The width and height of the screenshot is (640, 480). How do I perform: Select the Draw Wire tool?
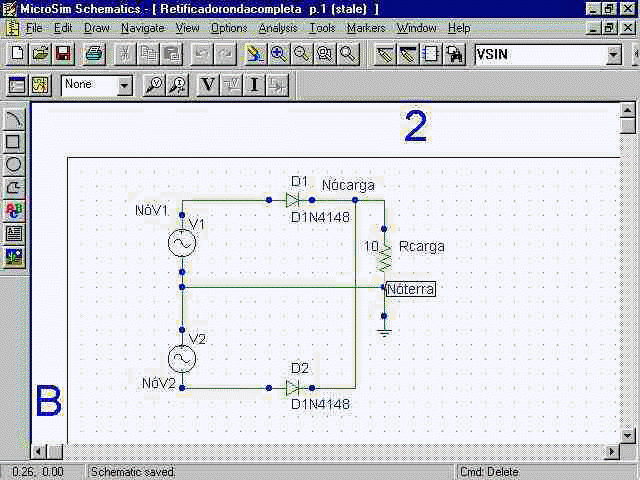(385, 54)
